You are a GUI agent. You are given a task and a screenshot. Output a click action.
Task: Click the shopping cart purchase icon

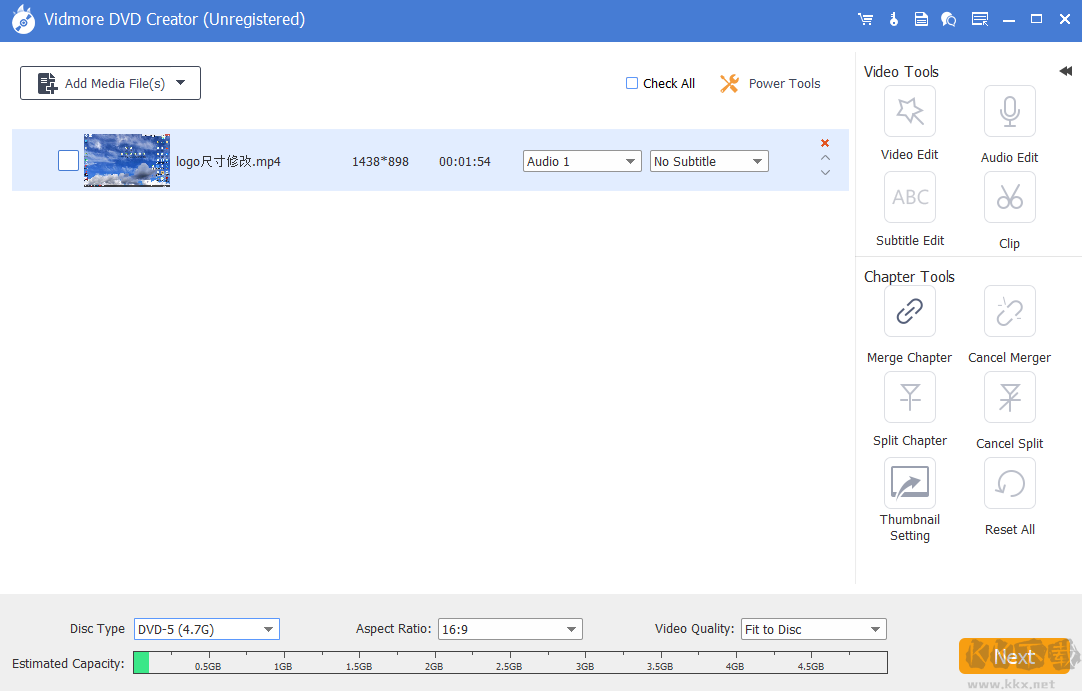click(x=865, y=19)
